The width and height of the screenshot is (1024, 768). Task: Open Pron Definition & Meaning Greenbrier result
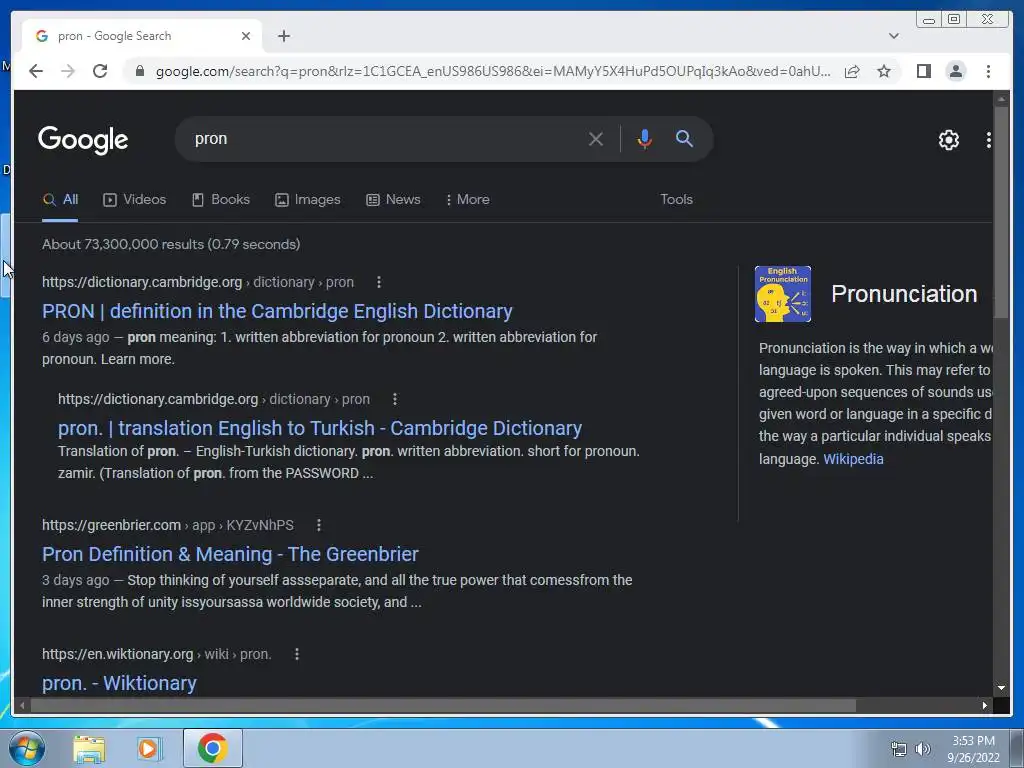pyautogui.click(x=230, y=554)
